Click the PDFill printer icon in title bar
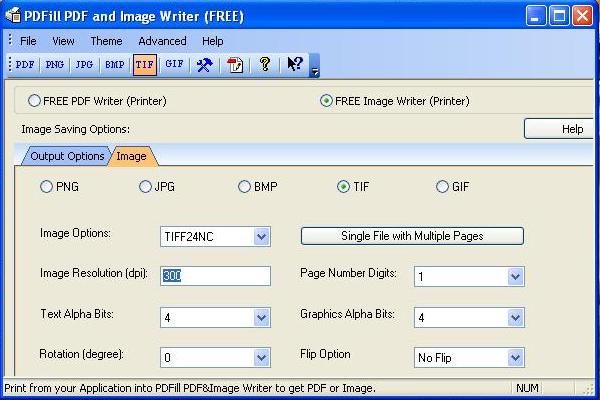 click(13, 16)
